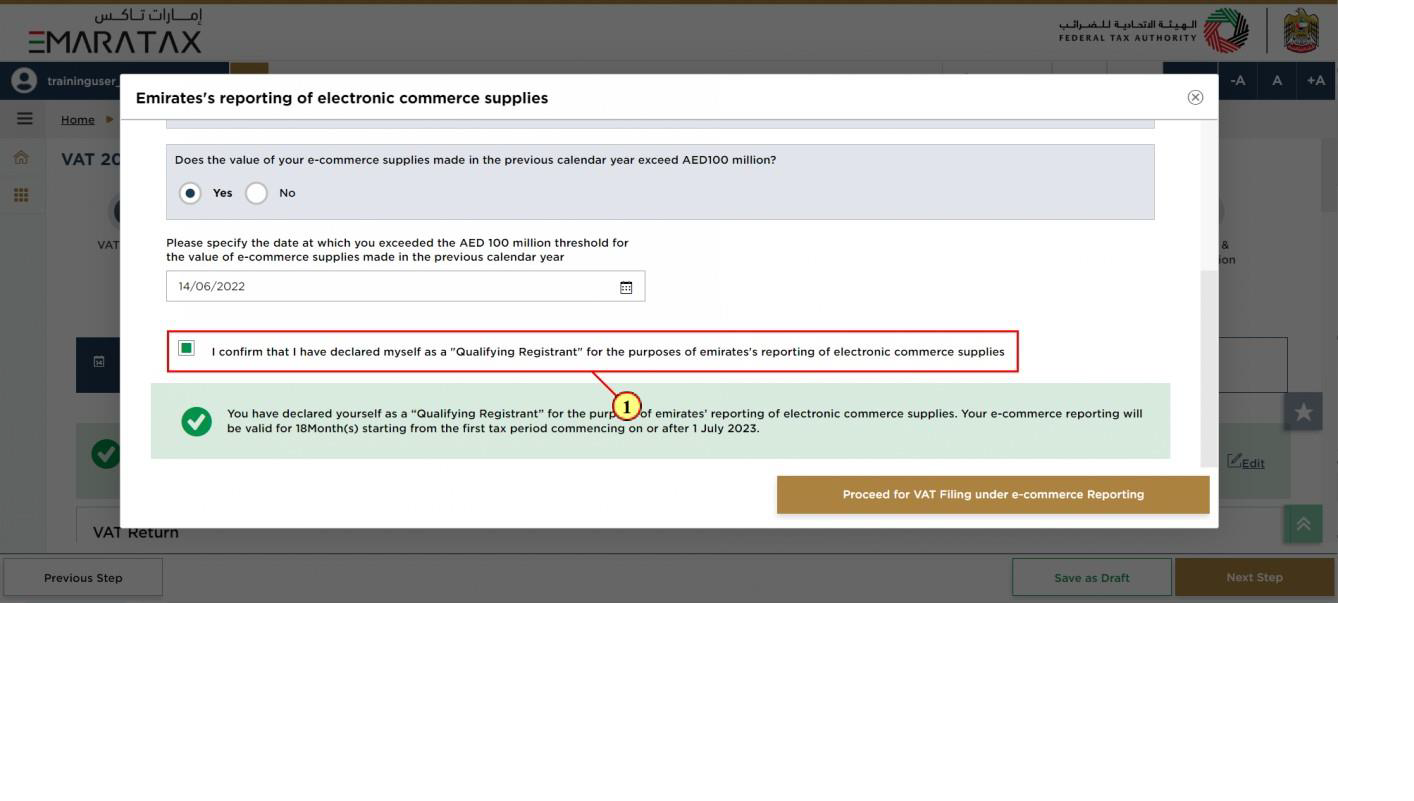Toggle the Qualifying Registrant confirmation checkbox

tap(186, 348)
